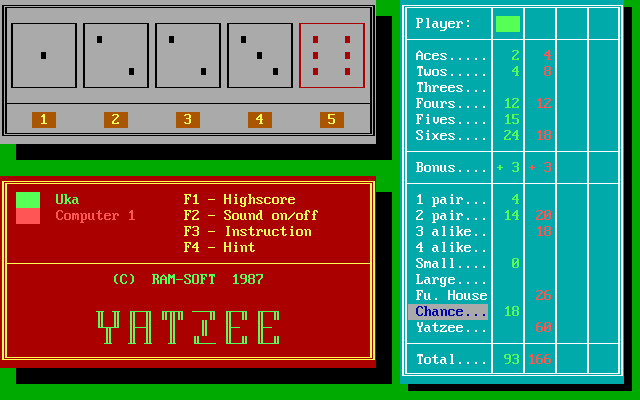Click red Fu. House score 26
The width and height of the screenshot is (640, 400).
pos(544,296)
